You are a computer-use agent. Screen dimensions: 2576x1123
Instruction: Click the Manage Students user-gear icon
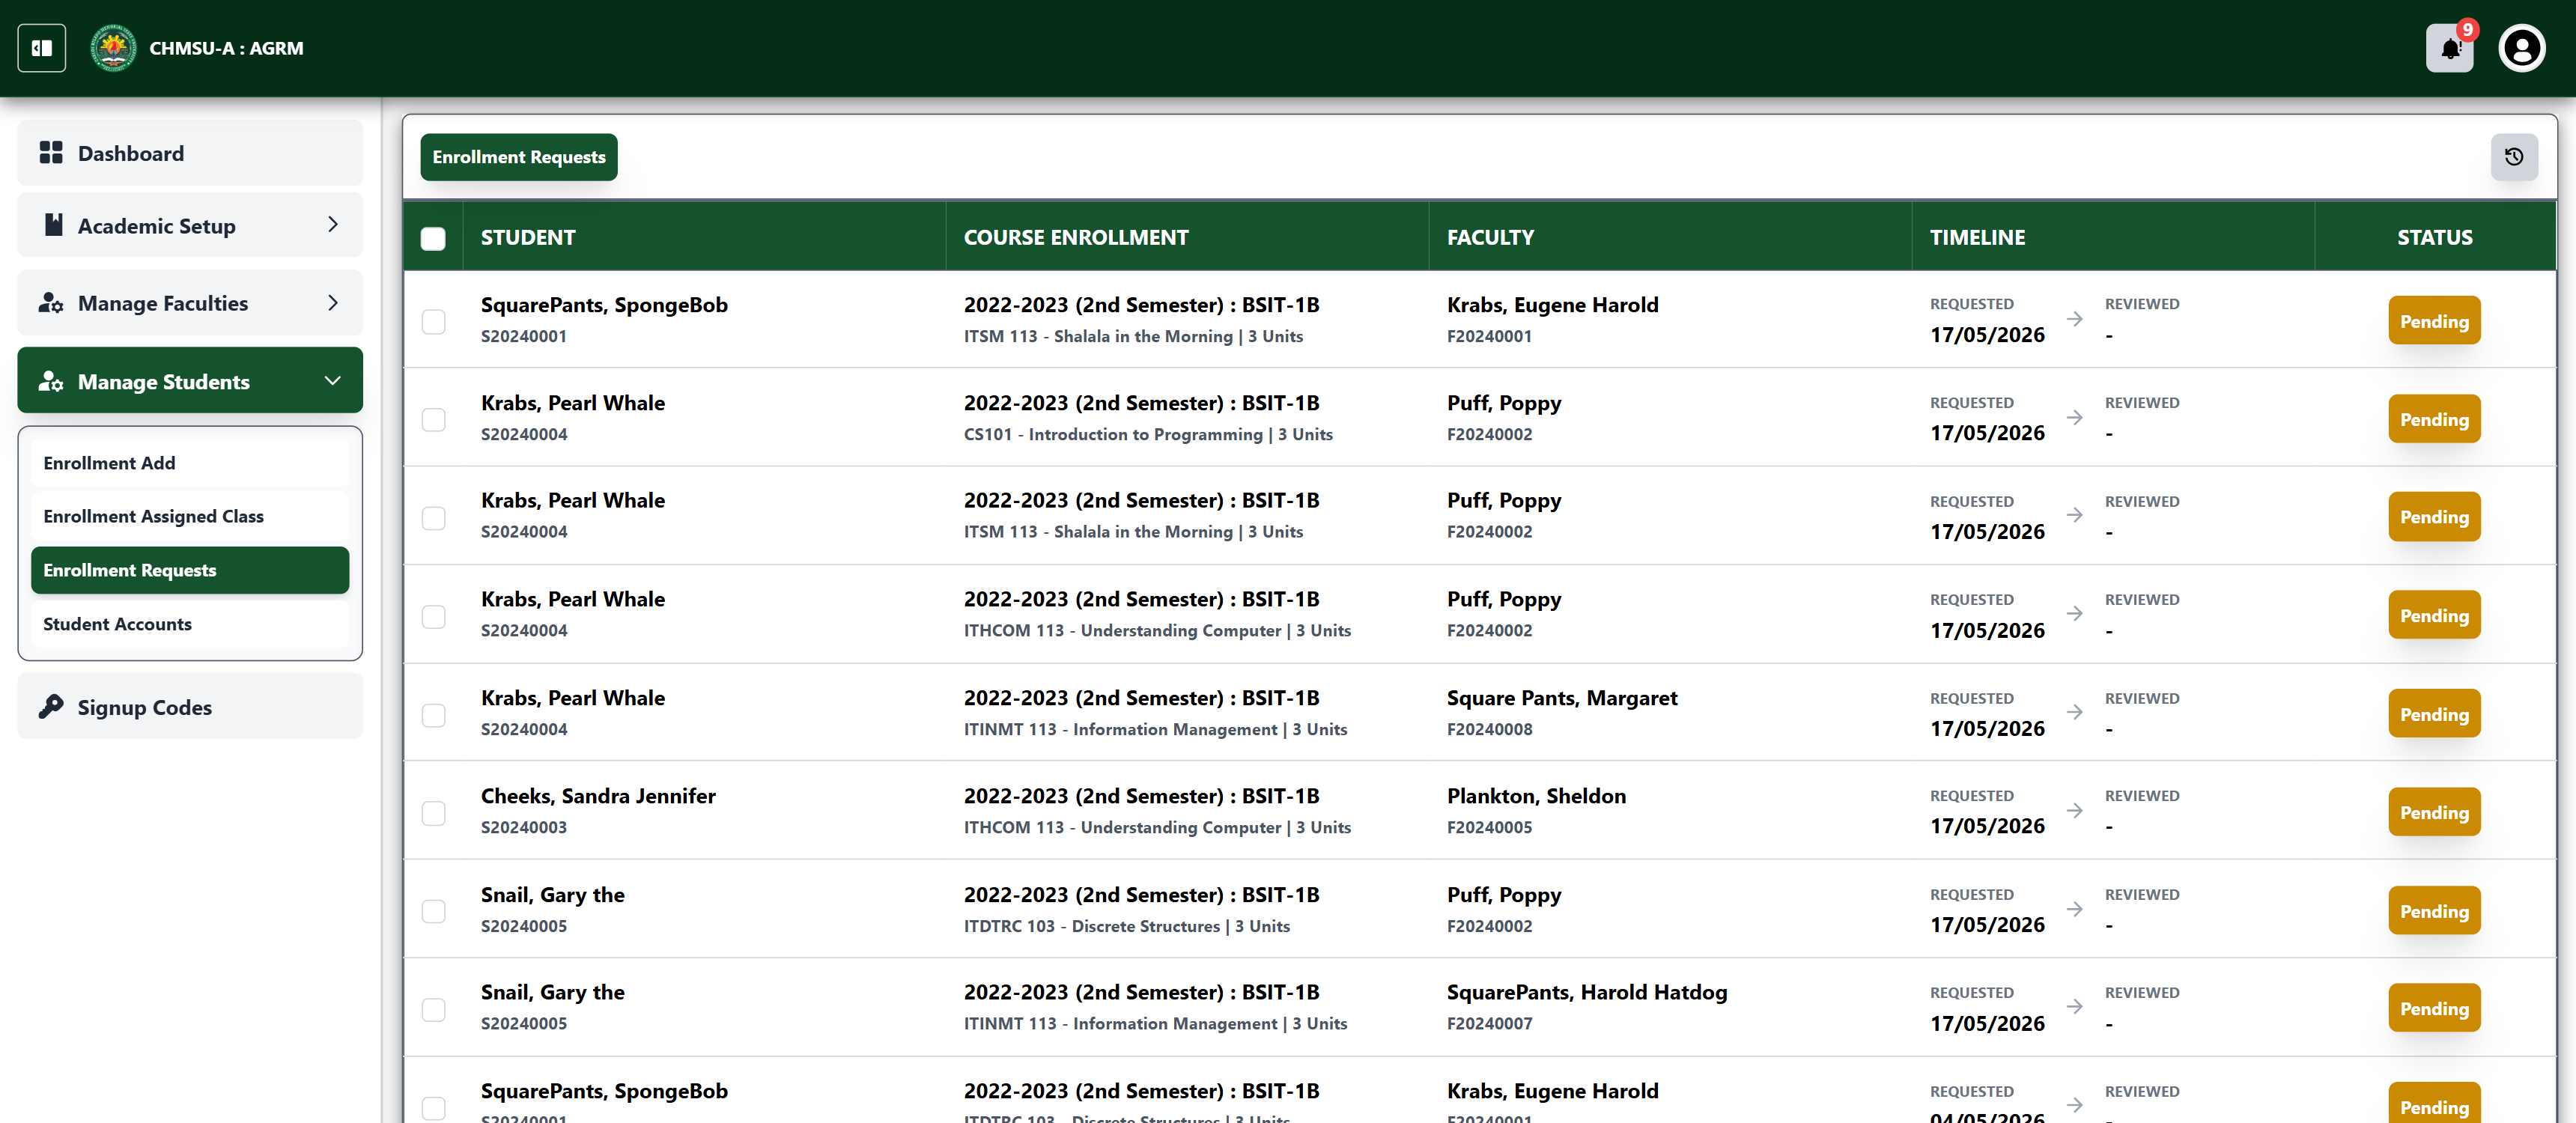51,381
